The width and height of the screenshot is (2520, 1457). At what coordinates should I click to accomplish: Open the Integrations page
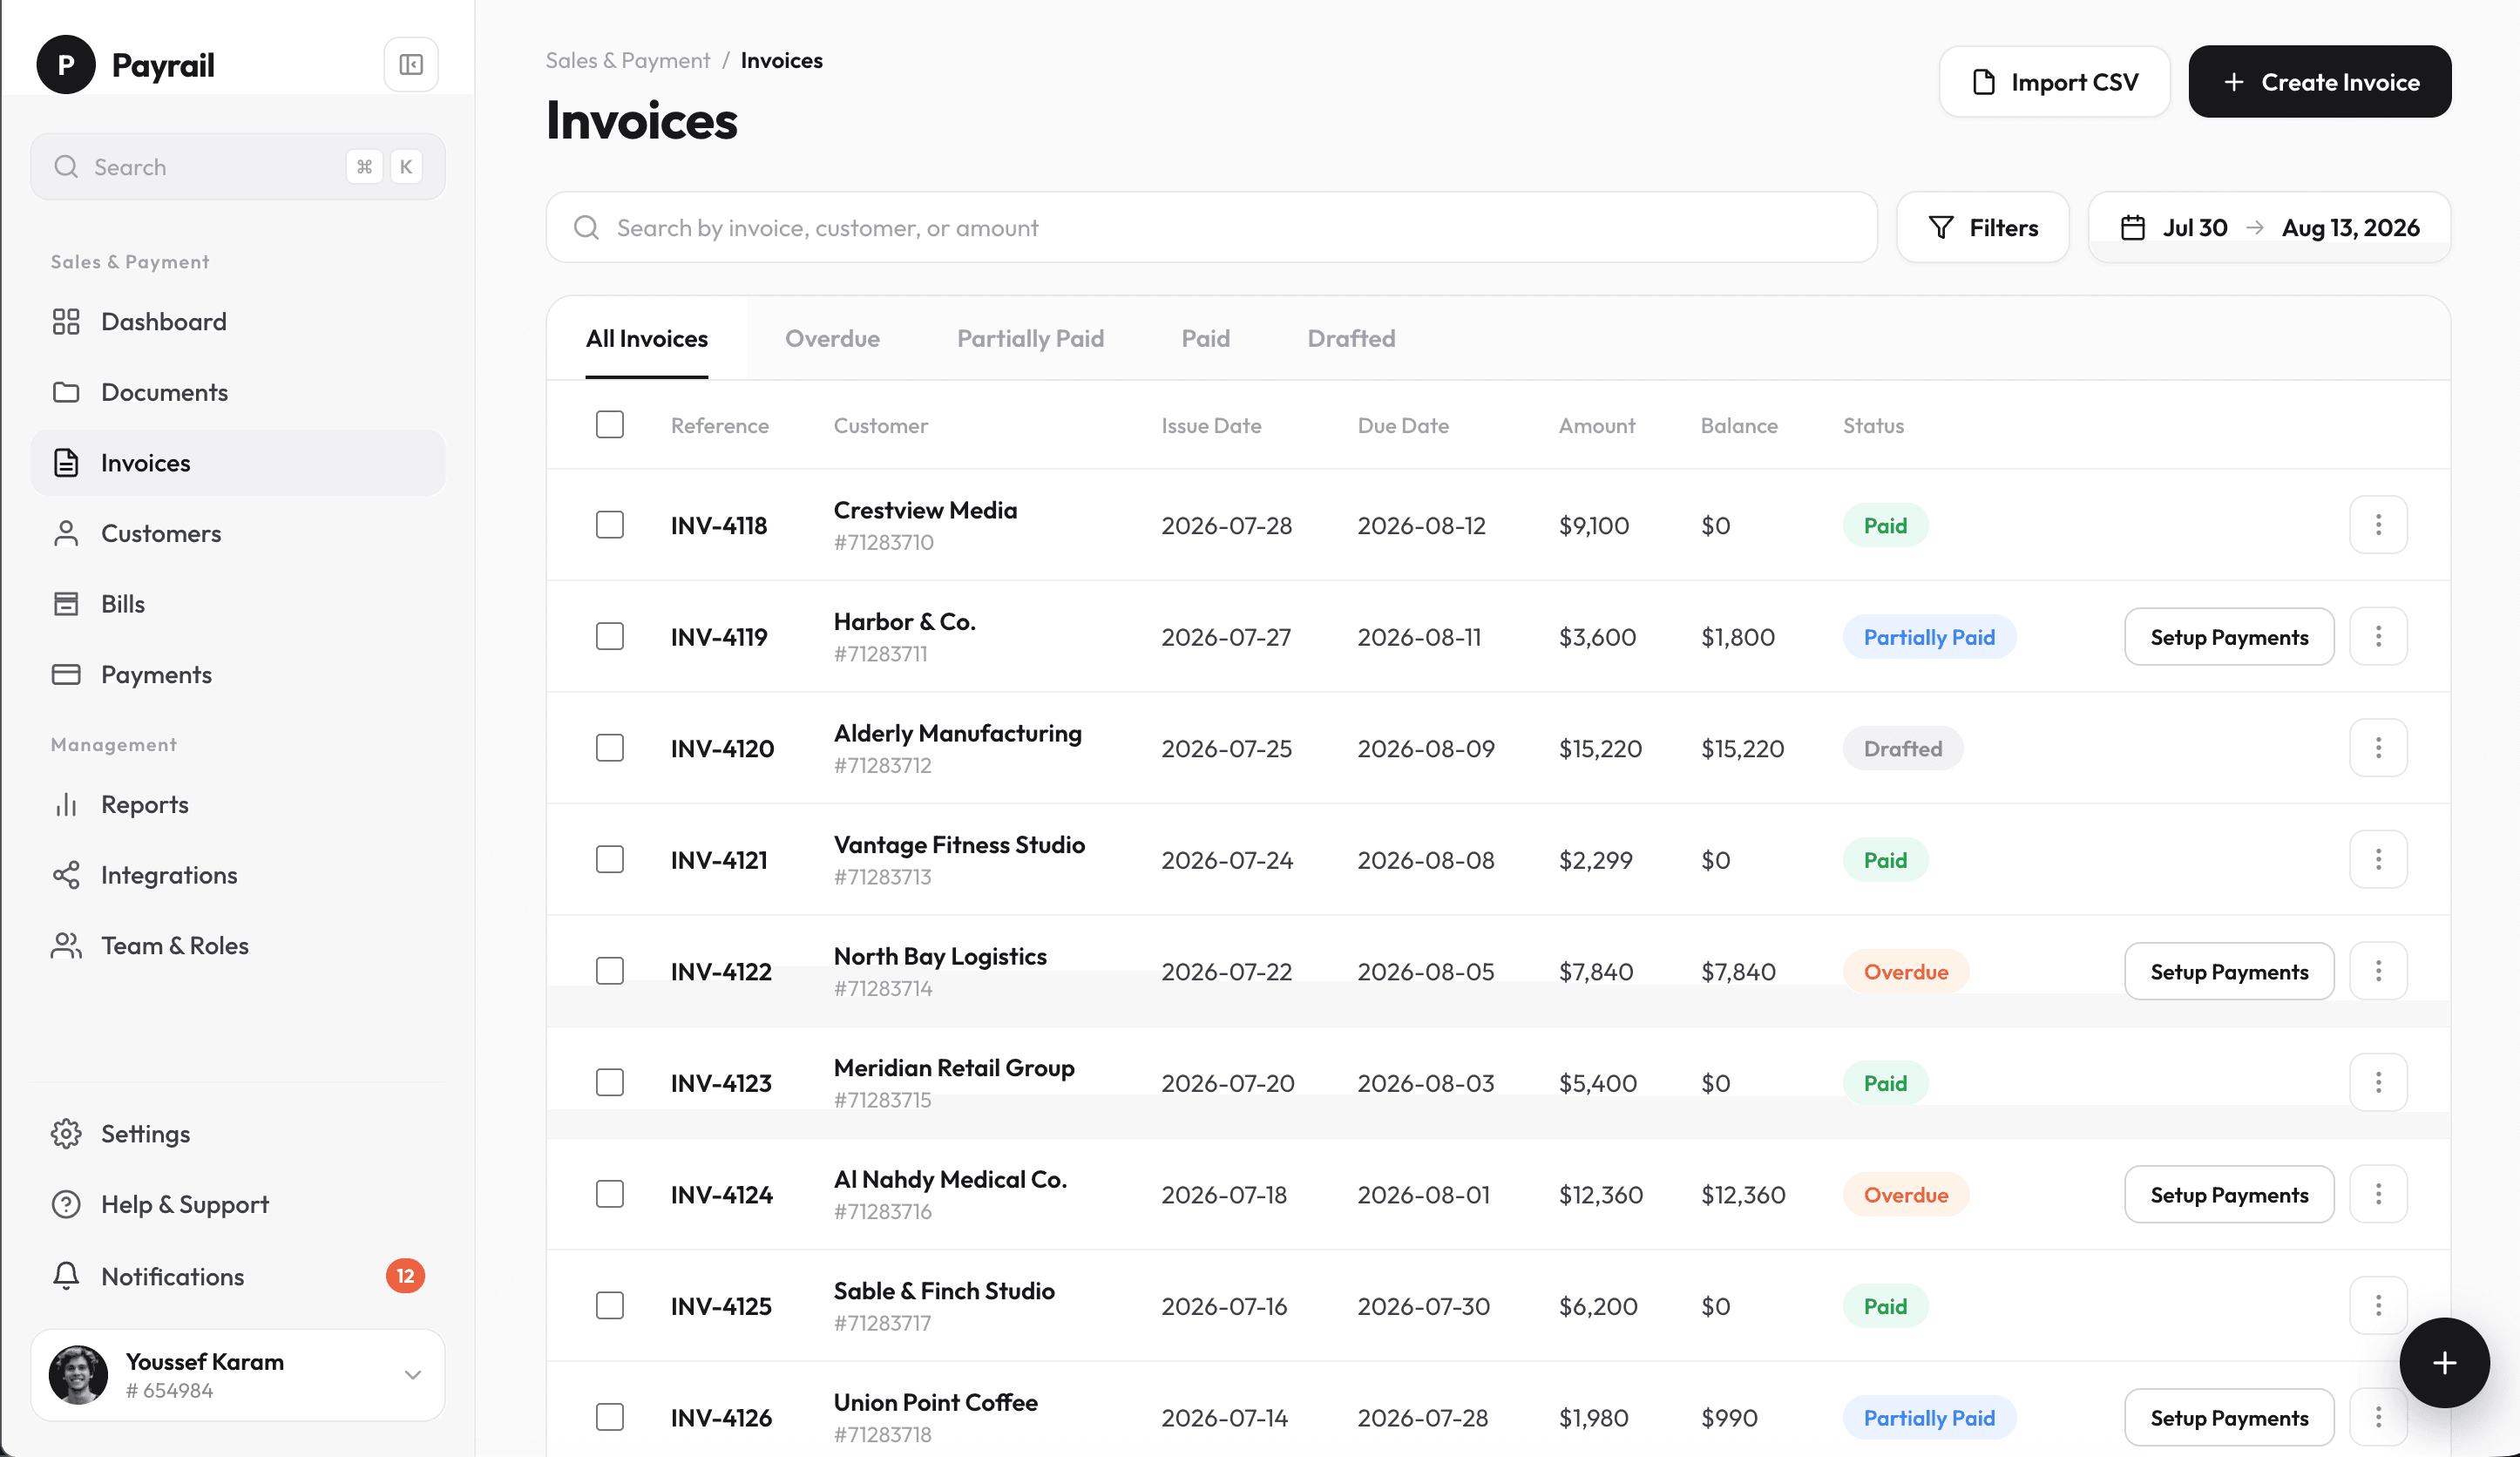click(238, 875)
